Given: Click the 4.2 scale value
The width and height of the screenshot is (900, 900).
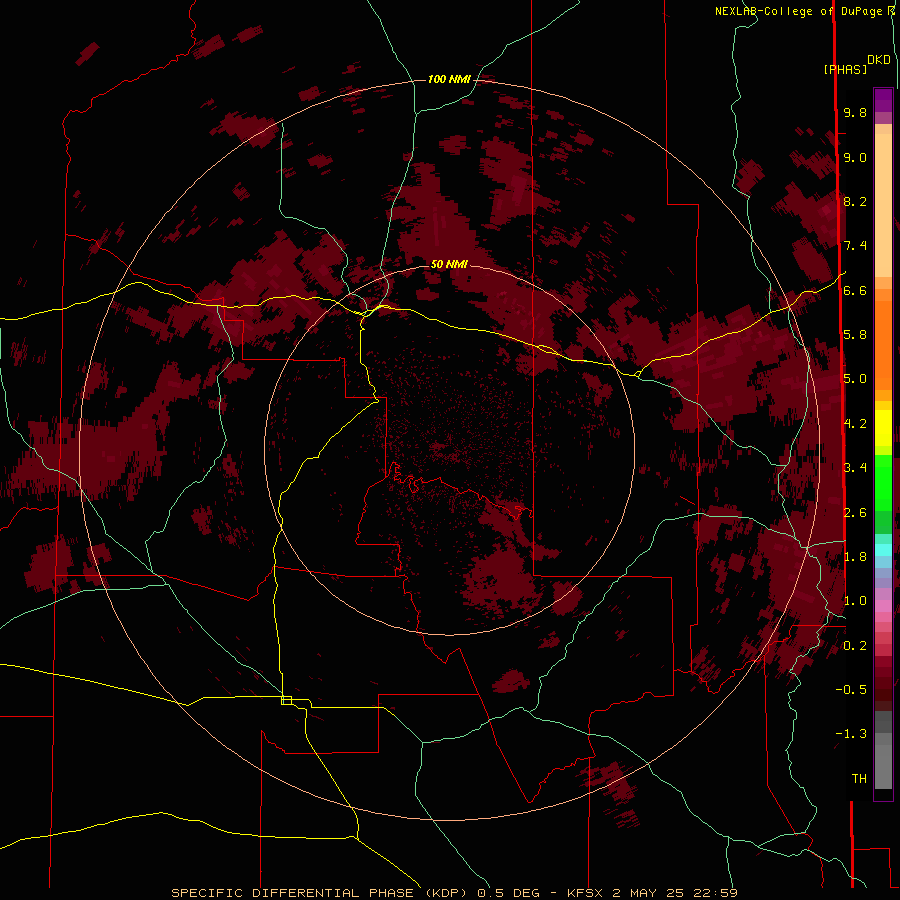Looking at the screenshot, I should tap(855, 423).
